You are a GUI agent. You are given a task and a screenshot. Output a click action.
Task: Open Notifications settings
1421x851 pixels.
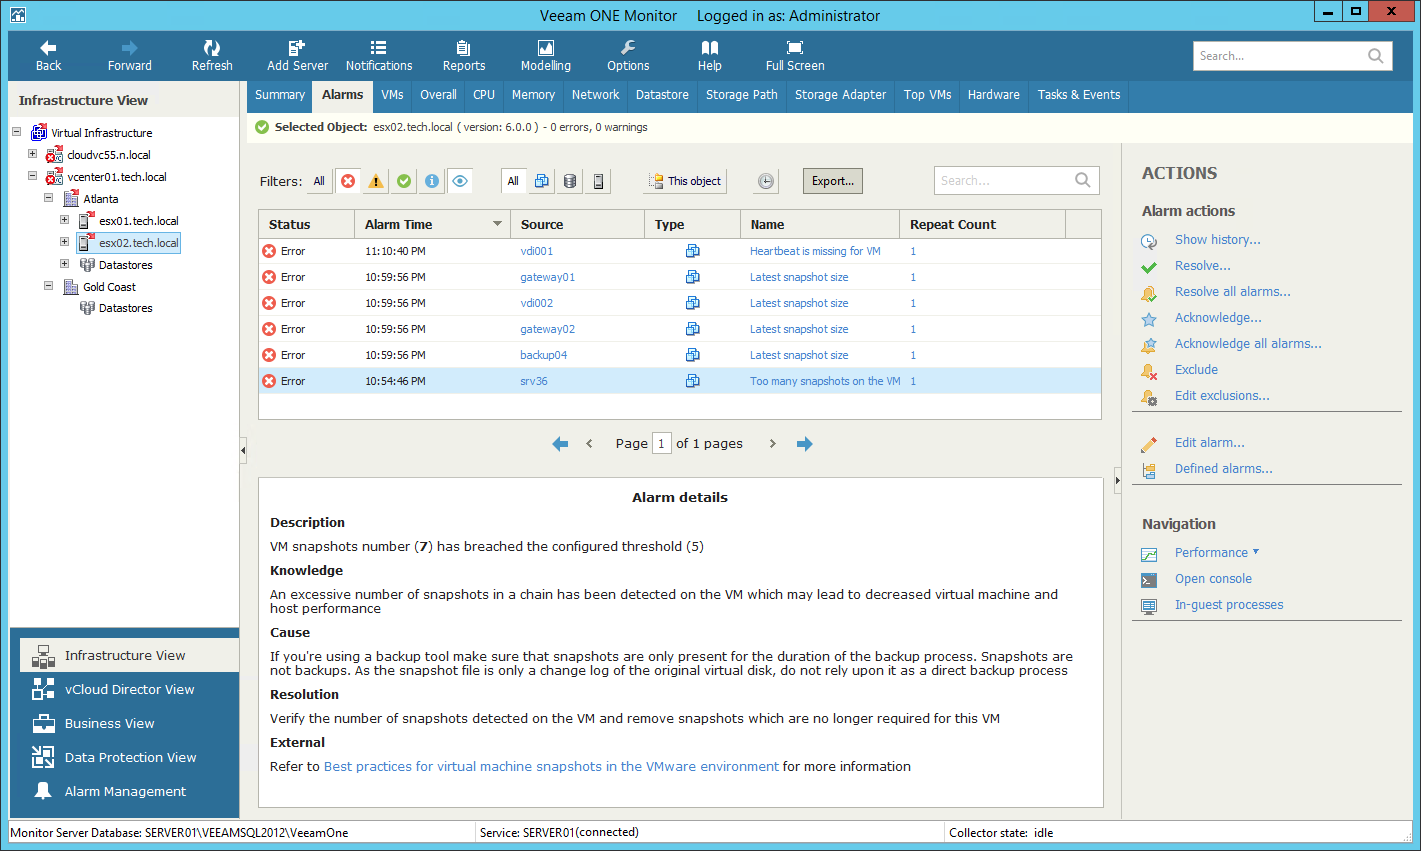[379, 56]
